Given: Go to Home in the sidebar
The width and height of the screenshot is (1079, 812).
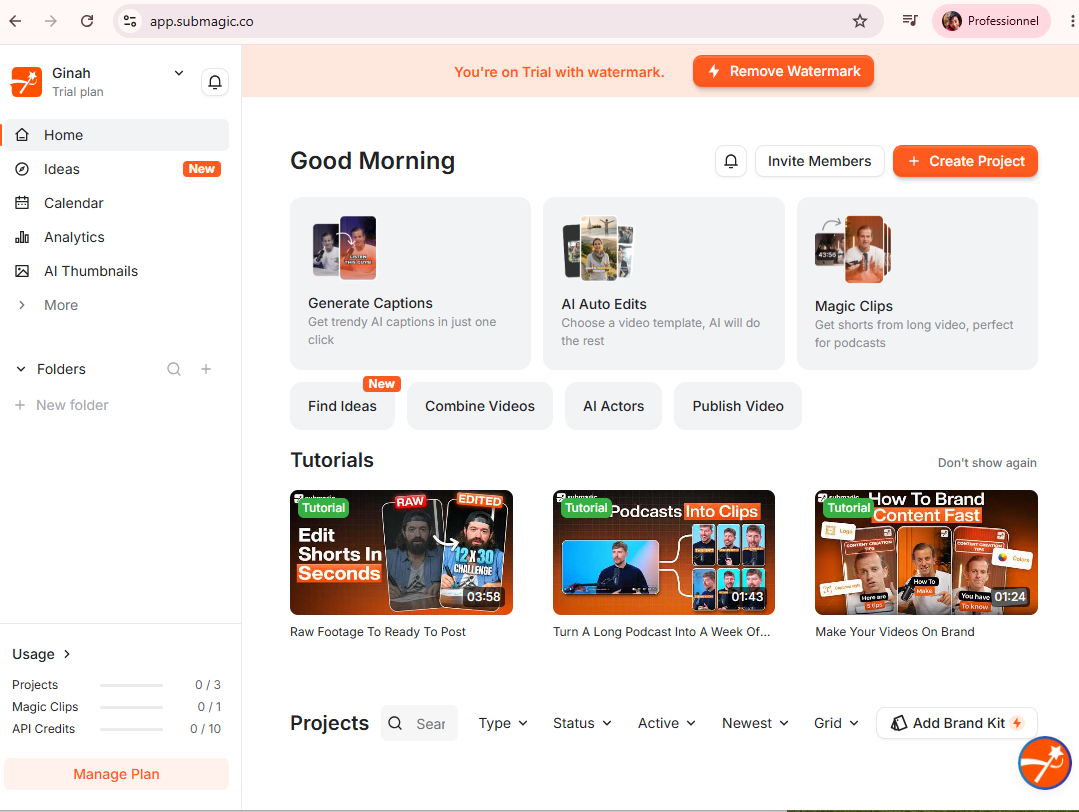Looking at the screenshot, I should point(116,135).
